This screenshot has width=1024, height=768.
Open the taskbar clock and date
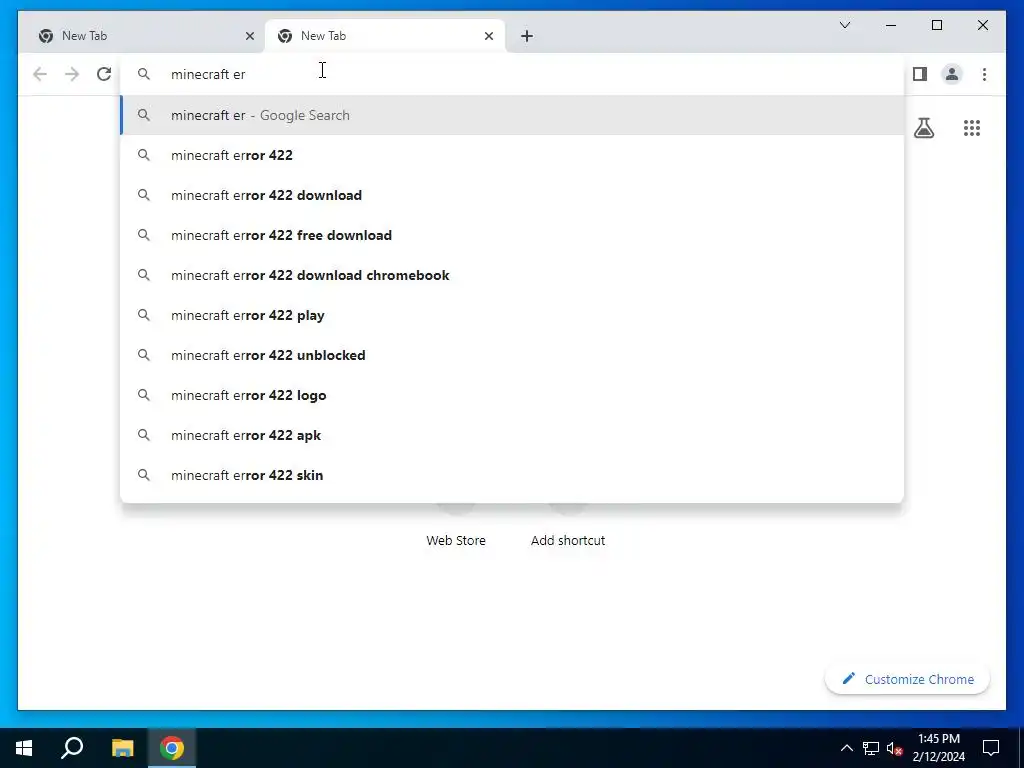938,748
